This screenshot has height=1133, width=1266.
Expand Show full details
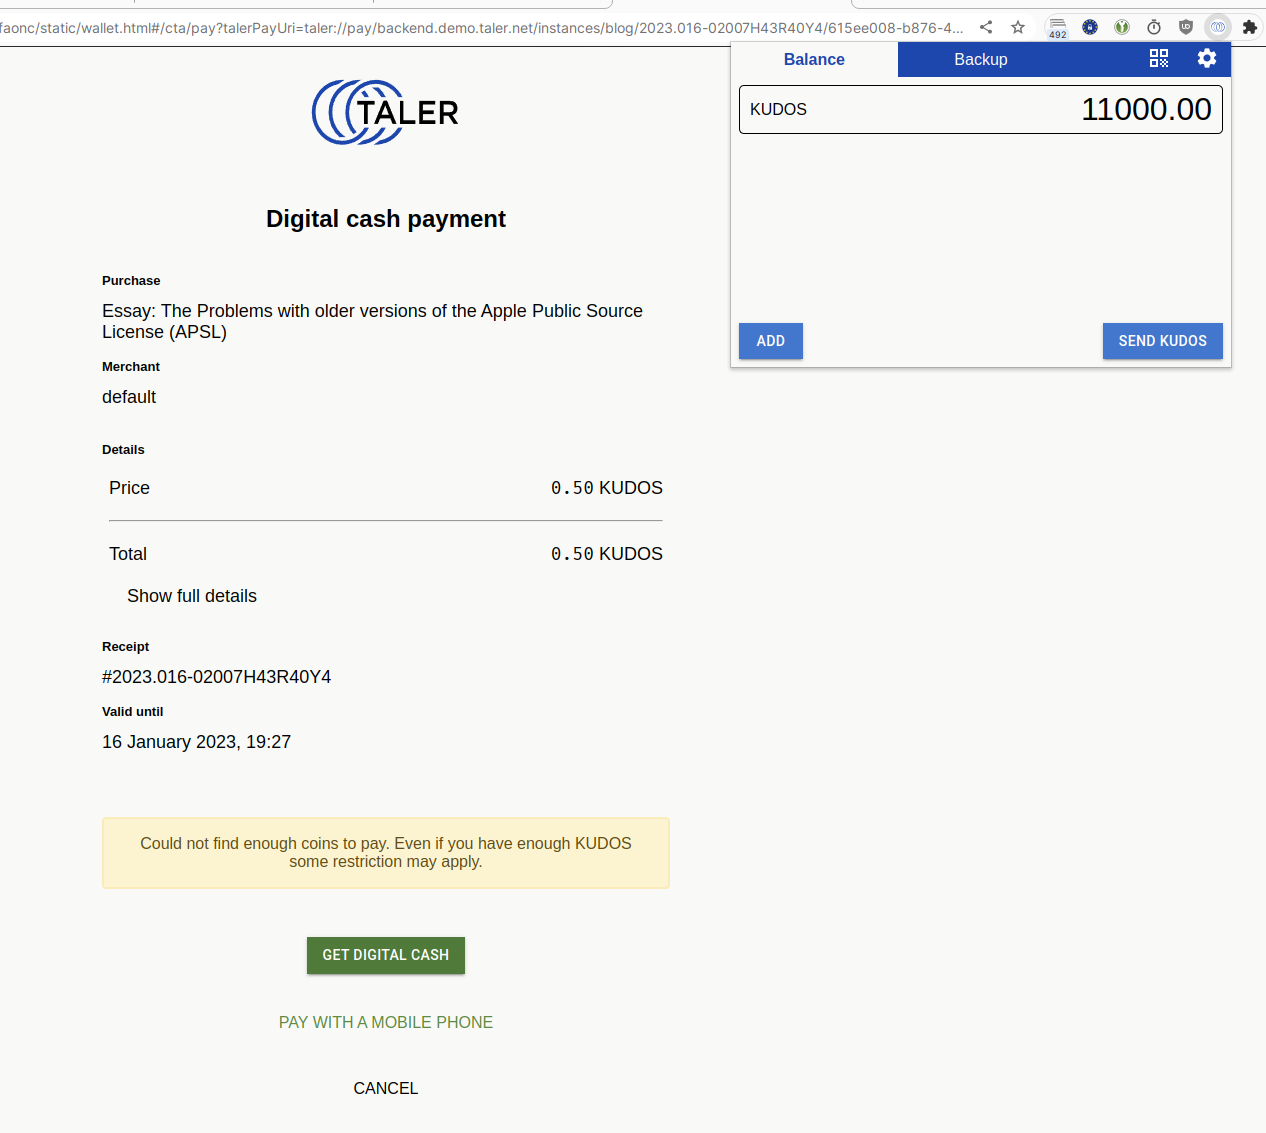[x=192, y=596]
